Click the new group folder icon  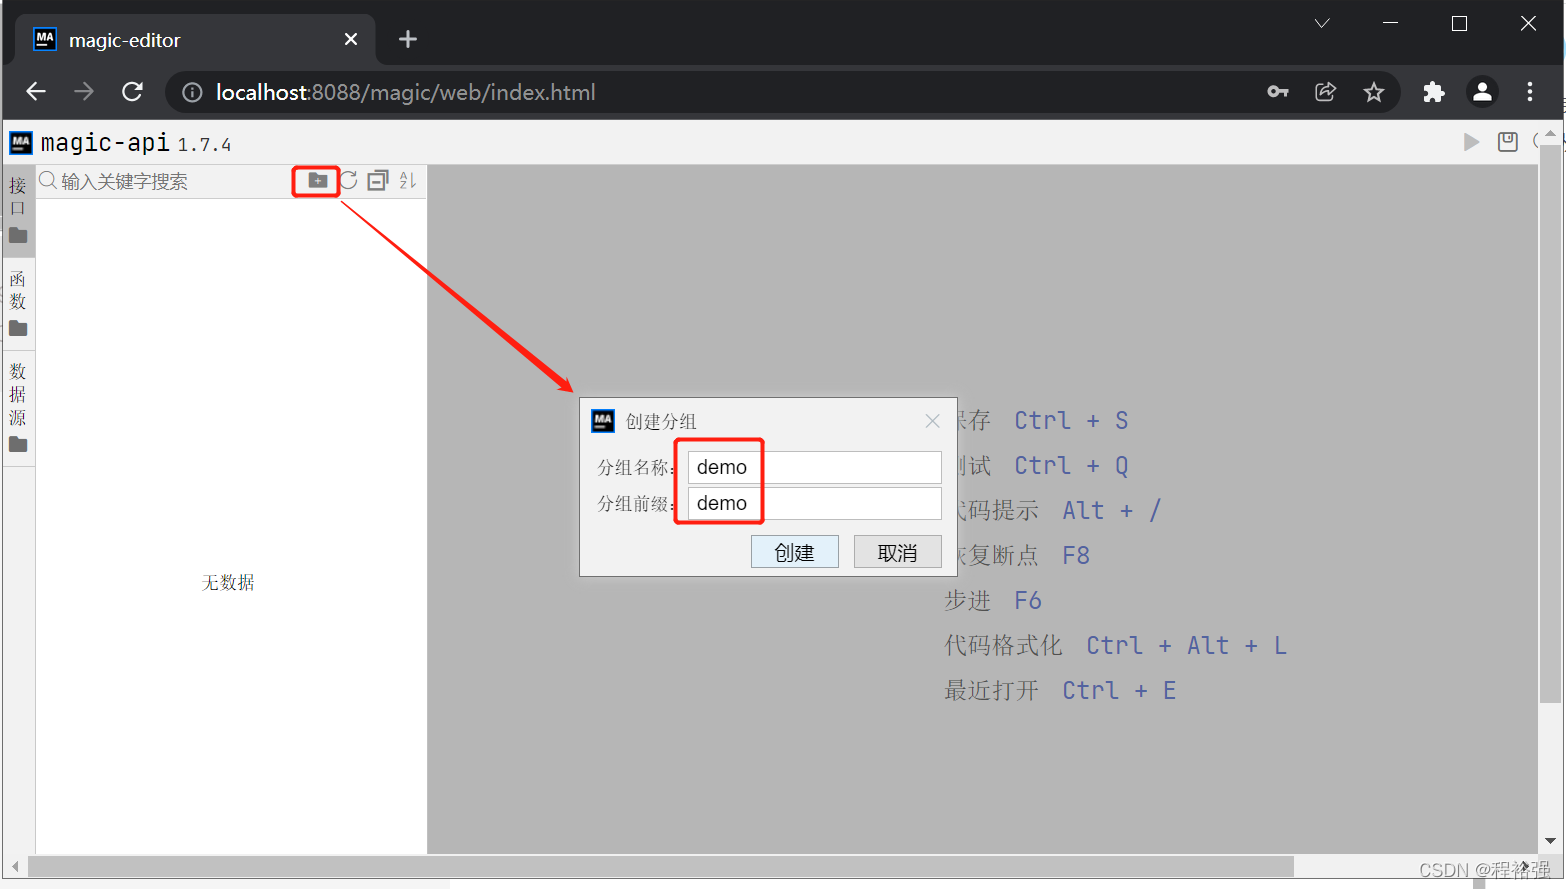(318, 180)
